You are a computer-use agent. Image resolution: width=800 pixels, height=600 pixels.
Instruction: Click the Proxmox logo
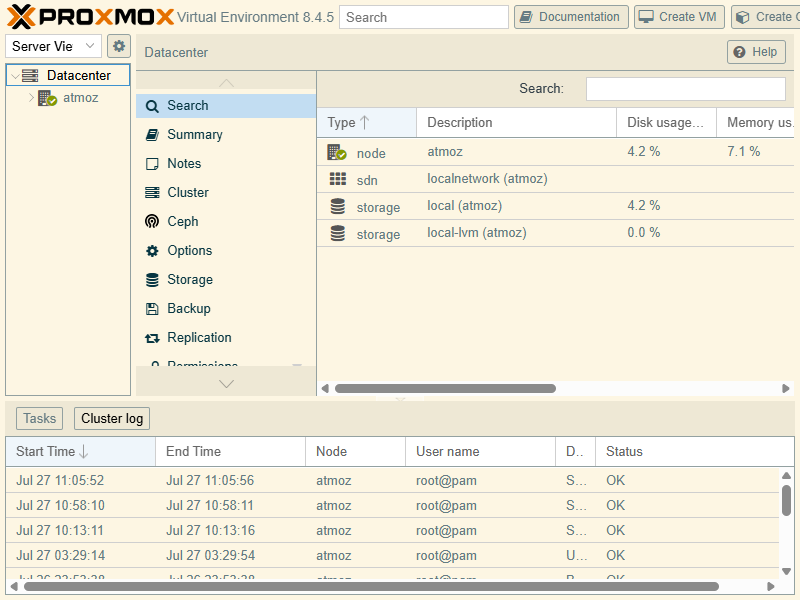(90, 17)
